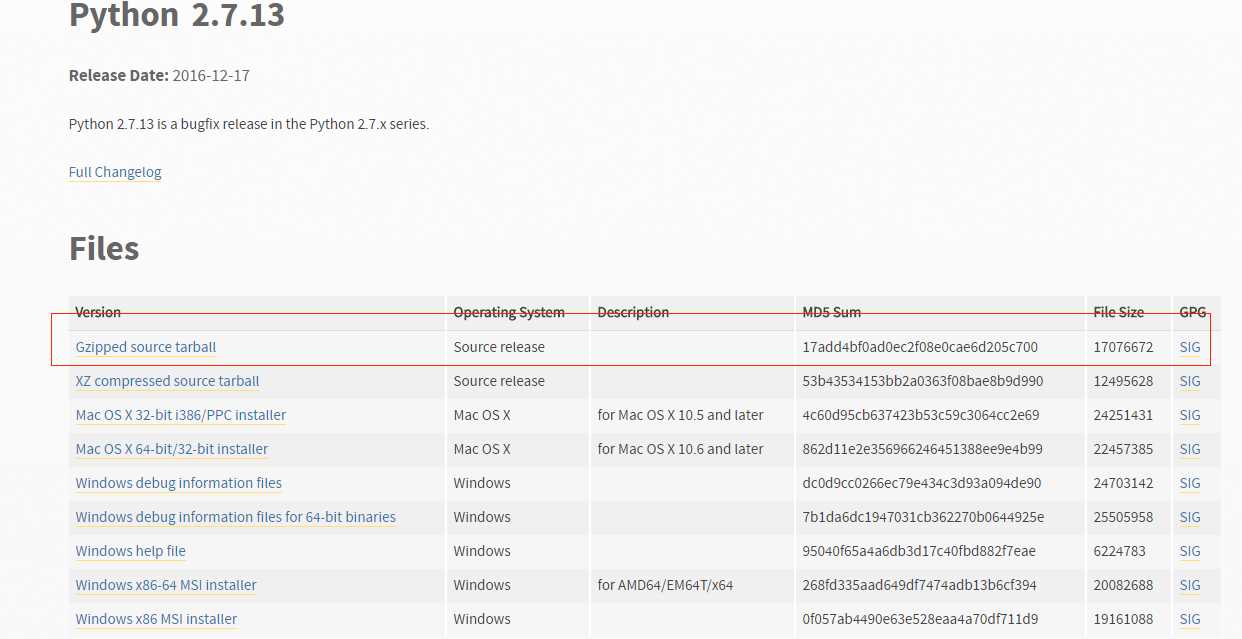Image resolution: width=1242 pixels, height=639 pixels.
Task: Open SIG link for Windows x86-64 MSI installer
Action: click(1190, 585)
